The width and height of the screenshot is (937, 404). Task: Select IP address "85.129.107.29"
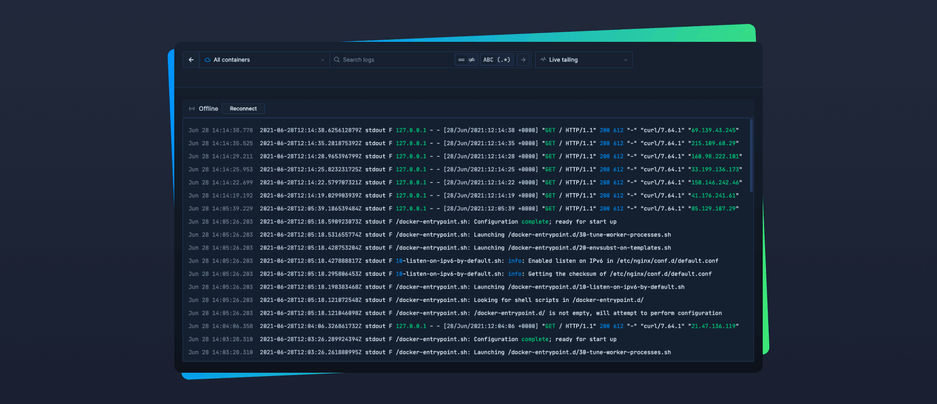(x=715, y=209)
